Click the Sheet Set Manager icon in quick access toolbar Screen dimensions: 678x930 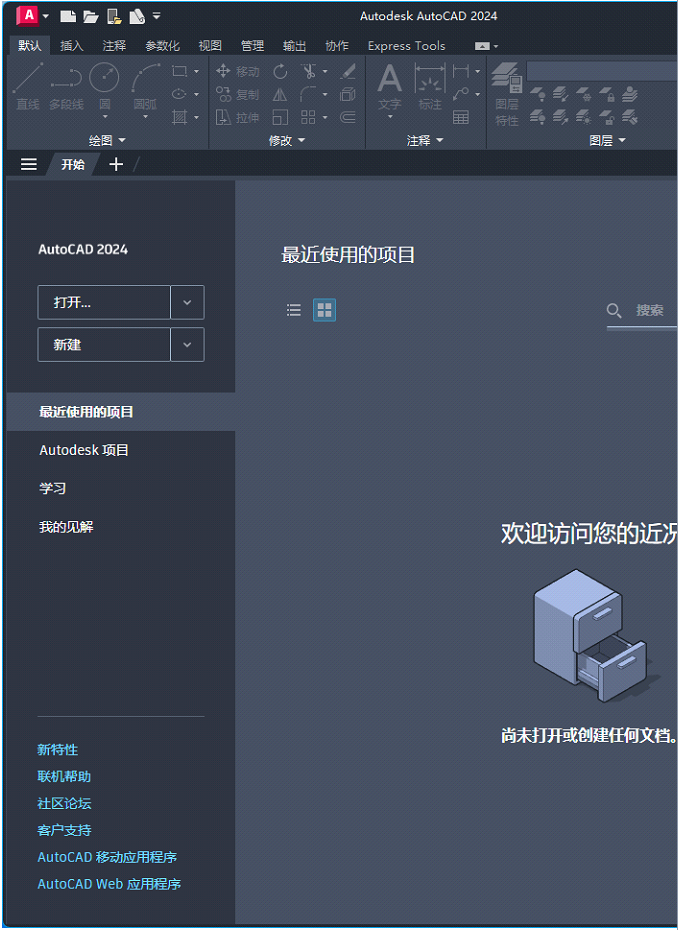pyautogui.click(x=137, y=16)
